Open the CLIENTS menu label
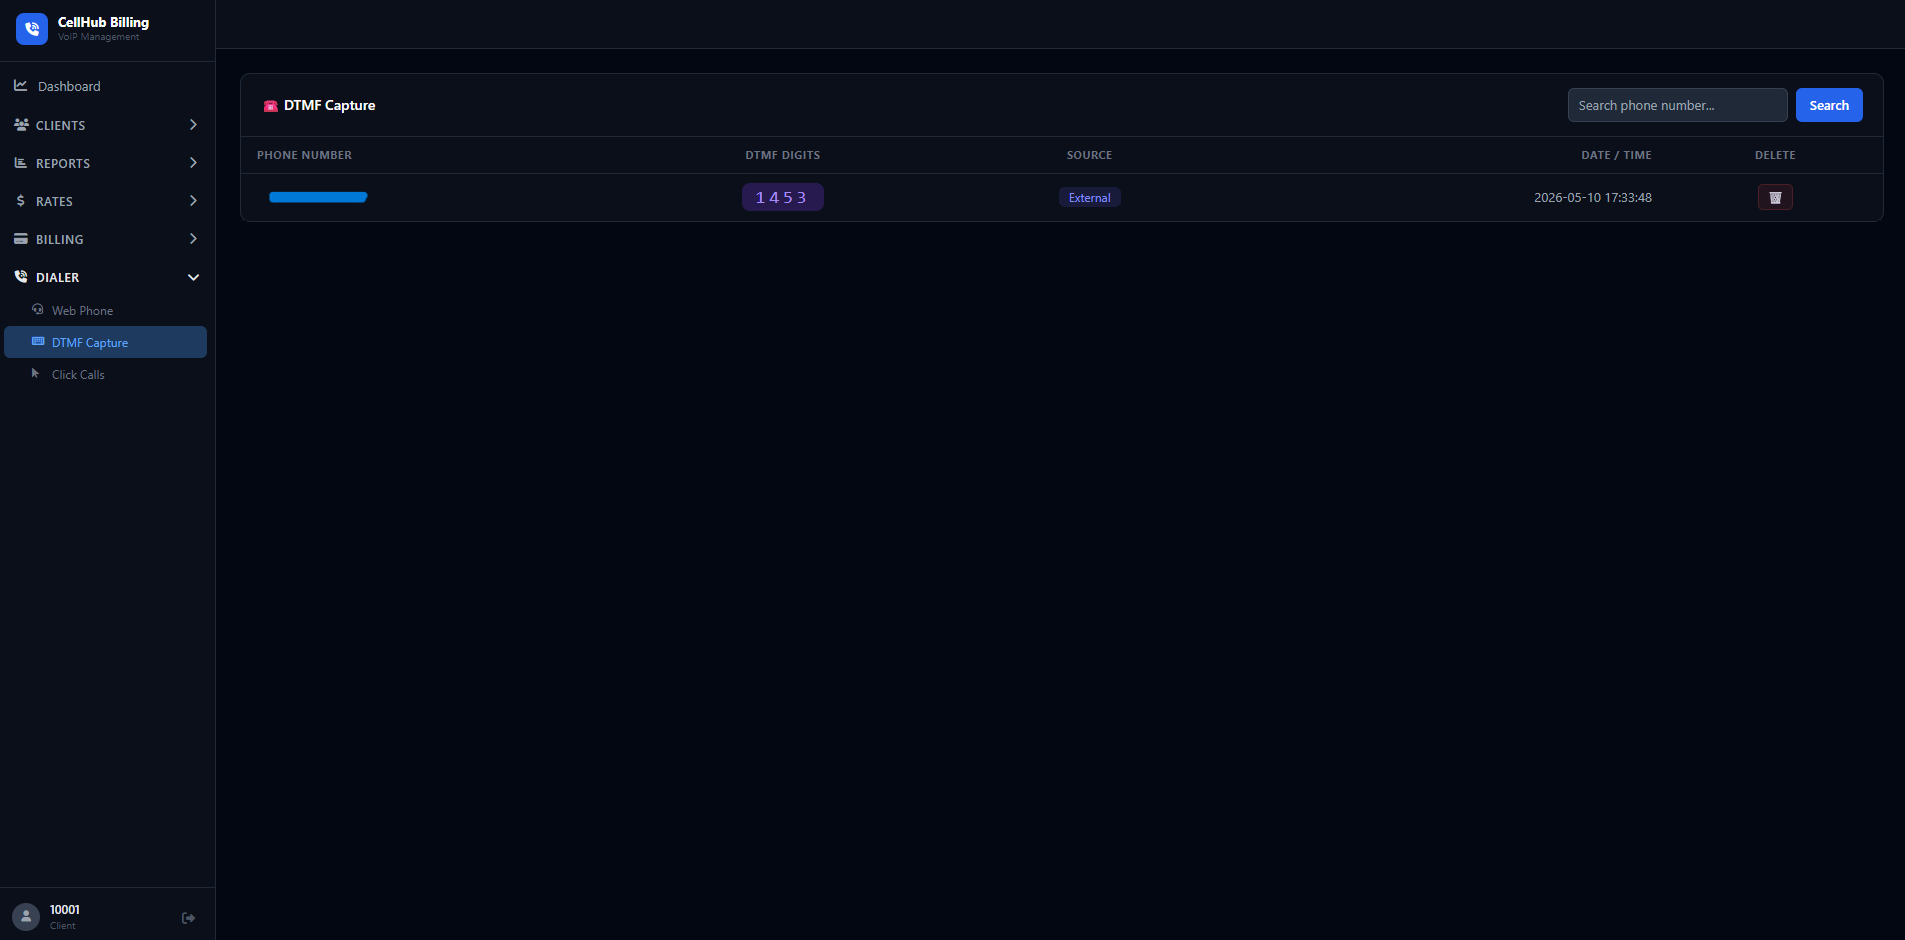Image resolution: width=1905 pixels, height=940 pixels. 60,125
